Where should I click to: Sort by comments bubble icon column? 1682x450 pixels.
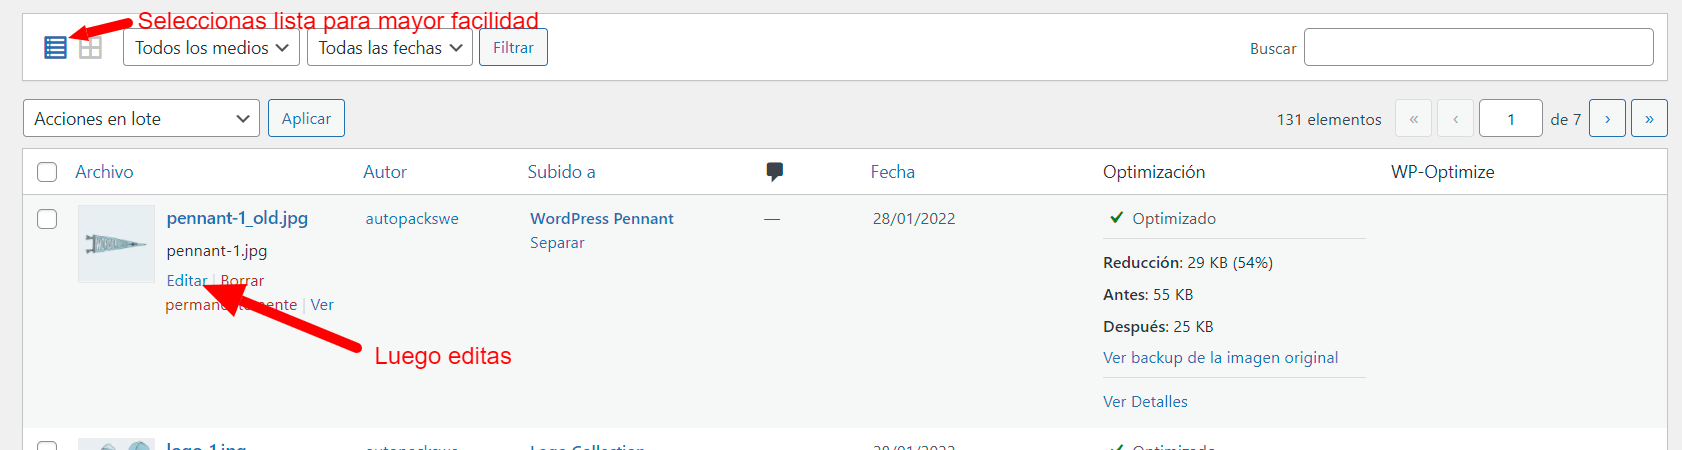(774, 172)
